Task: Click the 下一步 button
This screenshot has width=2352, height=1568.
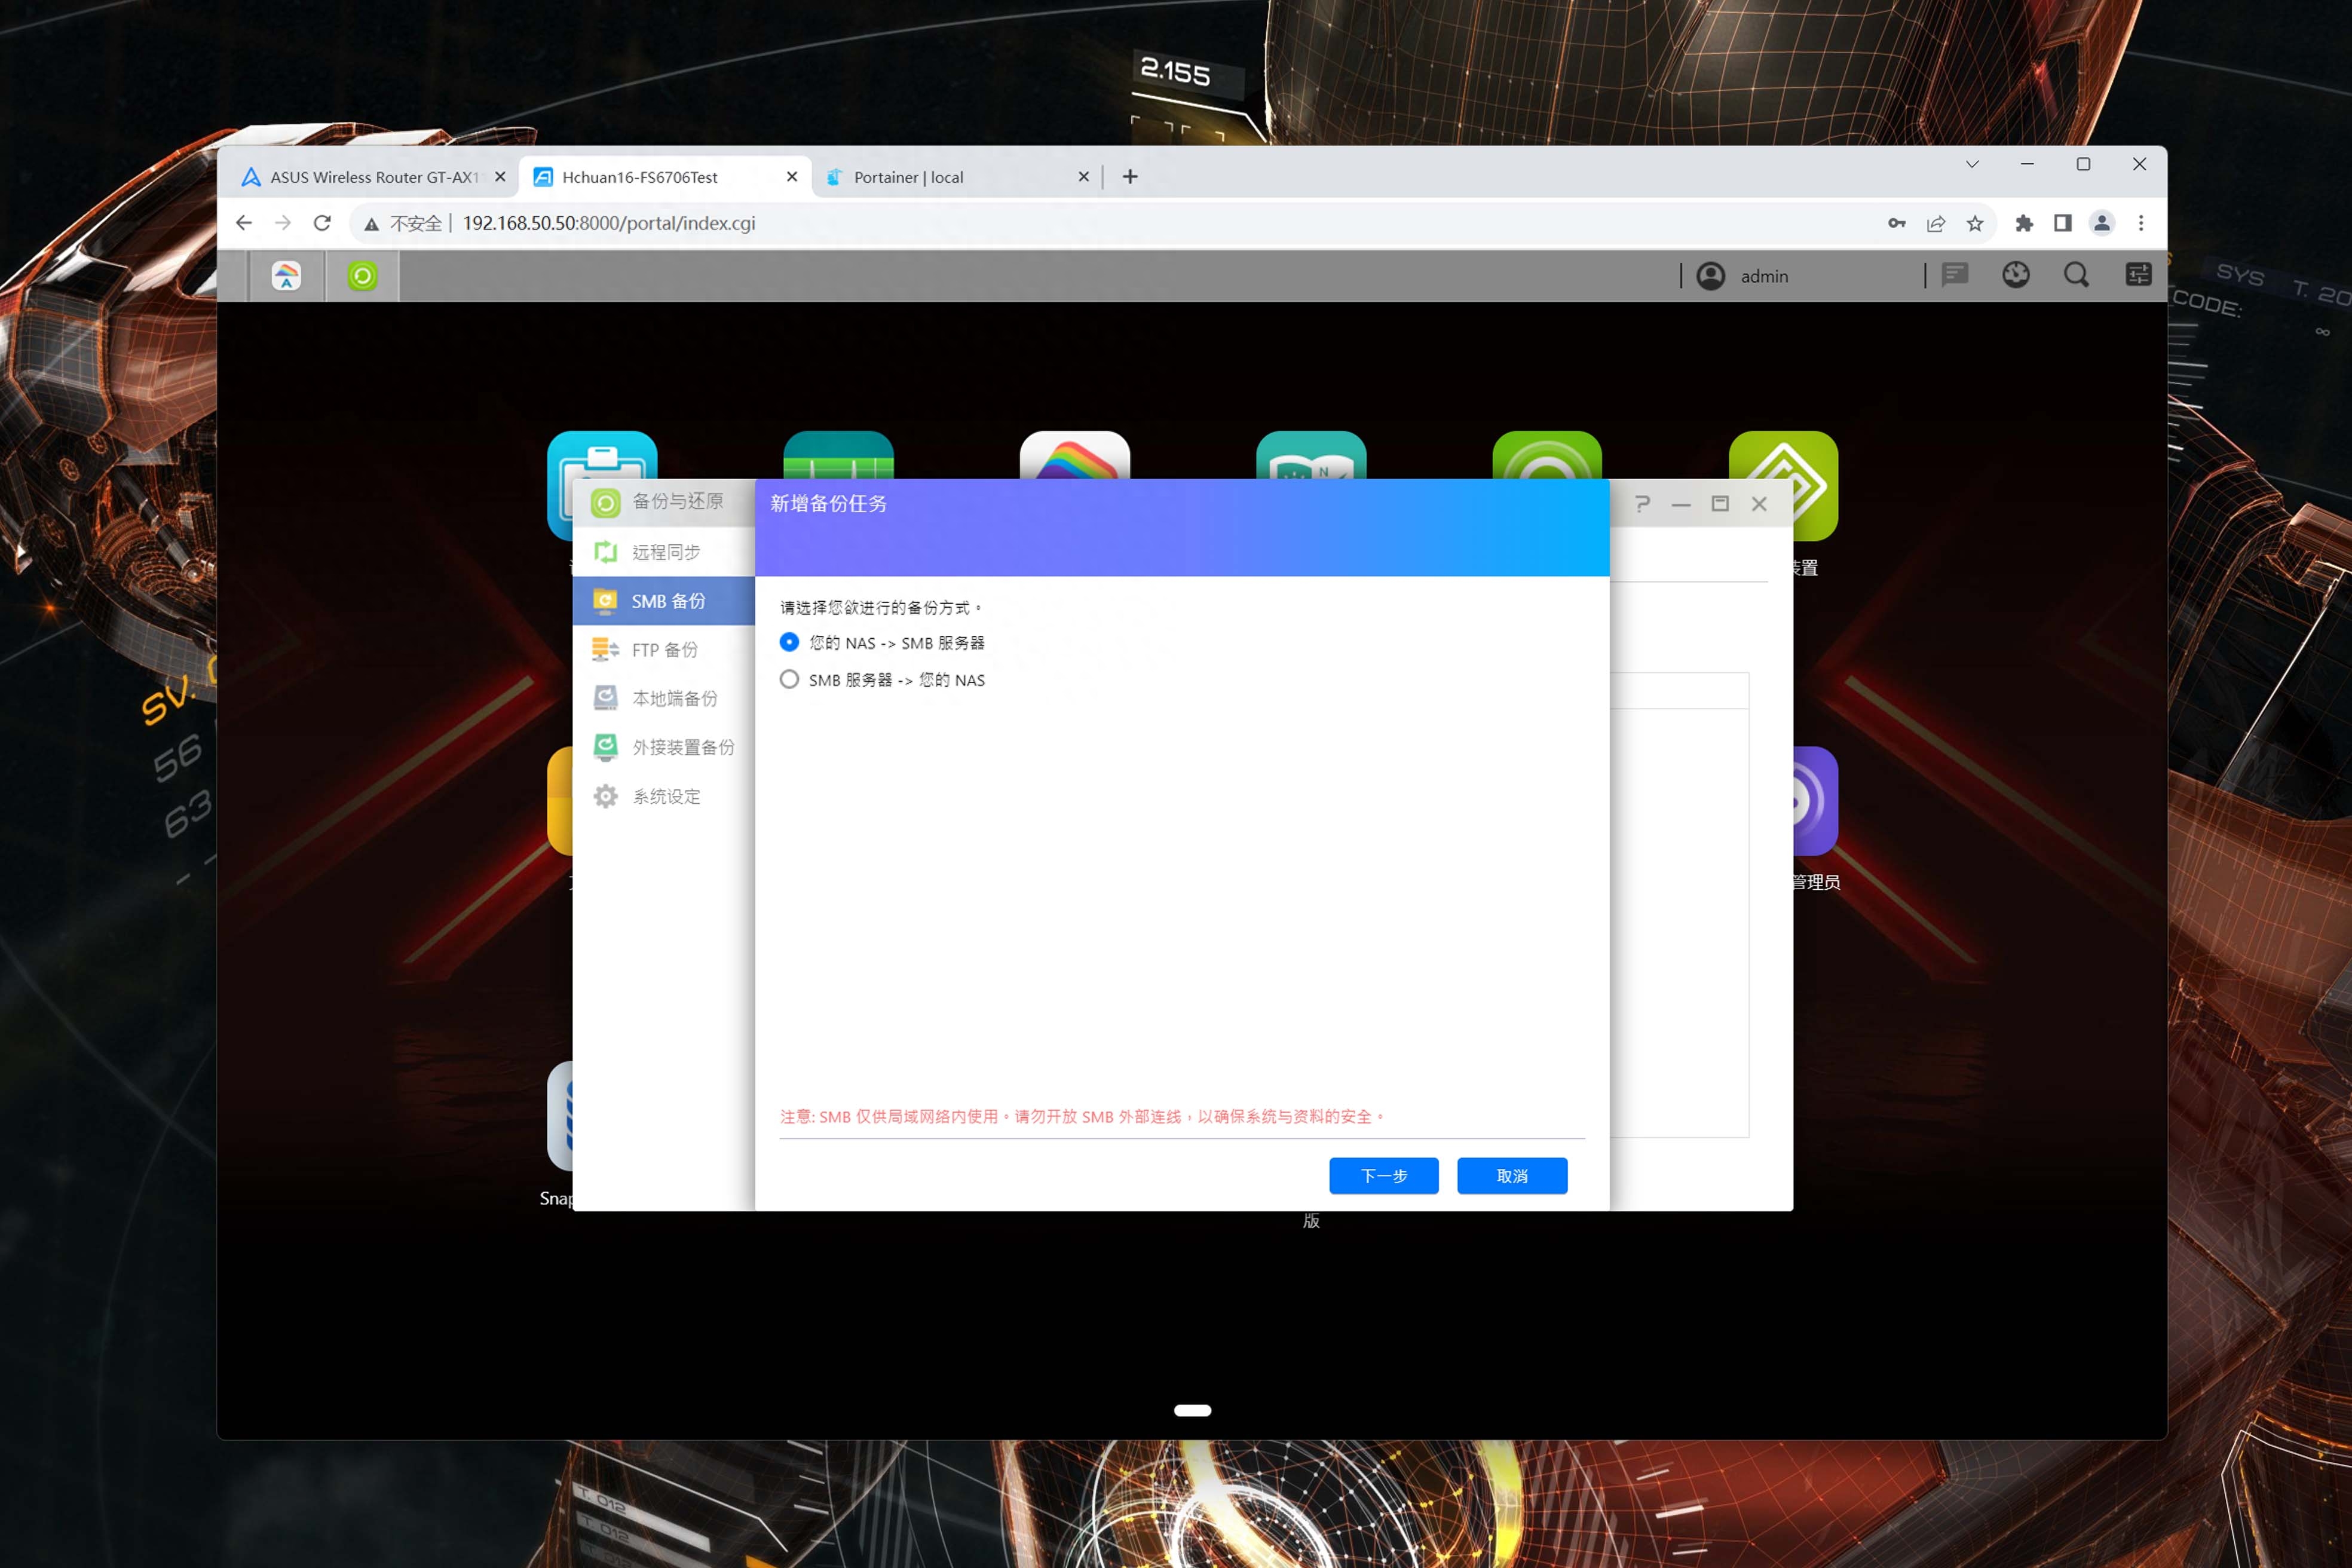Action: pos(1383,1176)
